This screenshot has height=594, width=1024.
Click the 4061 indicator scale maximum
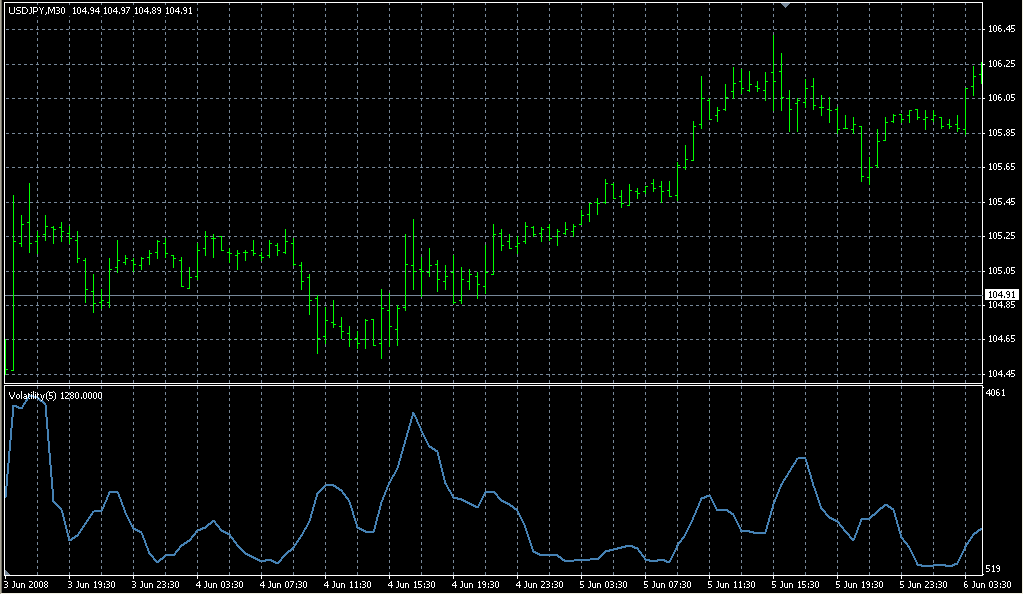point(996,392)
